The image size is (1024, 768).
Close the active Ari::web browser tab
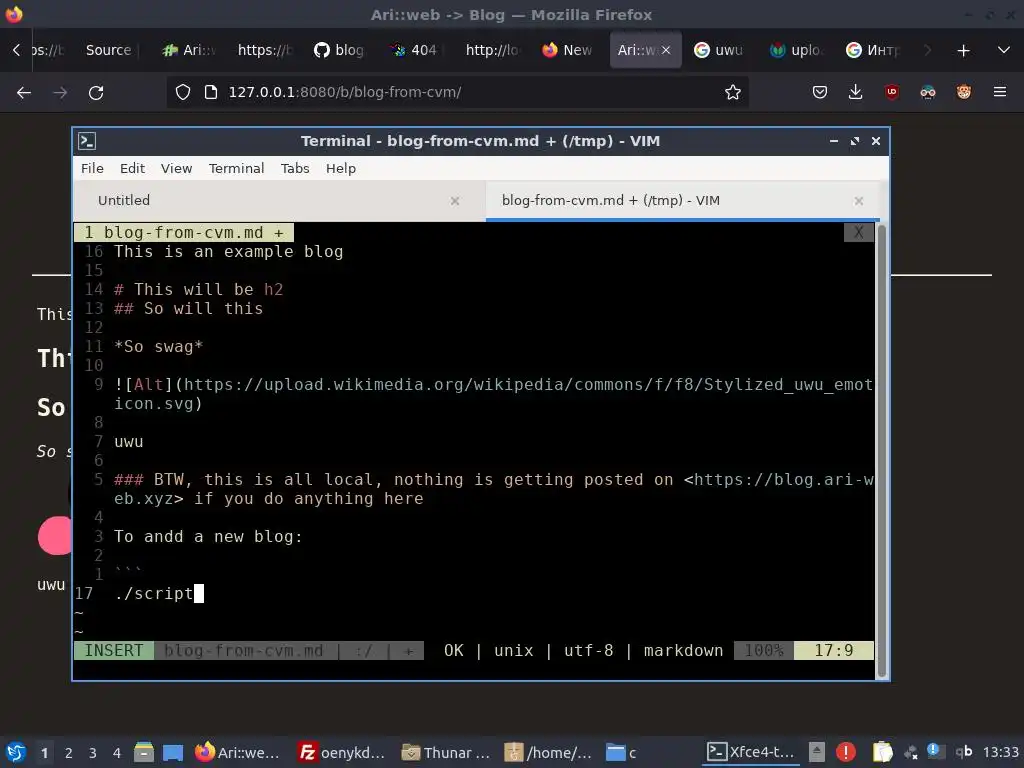tap(665, 50)
